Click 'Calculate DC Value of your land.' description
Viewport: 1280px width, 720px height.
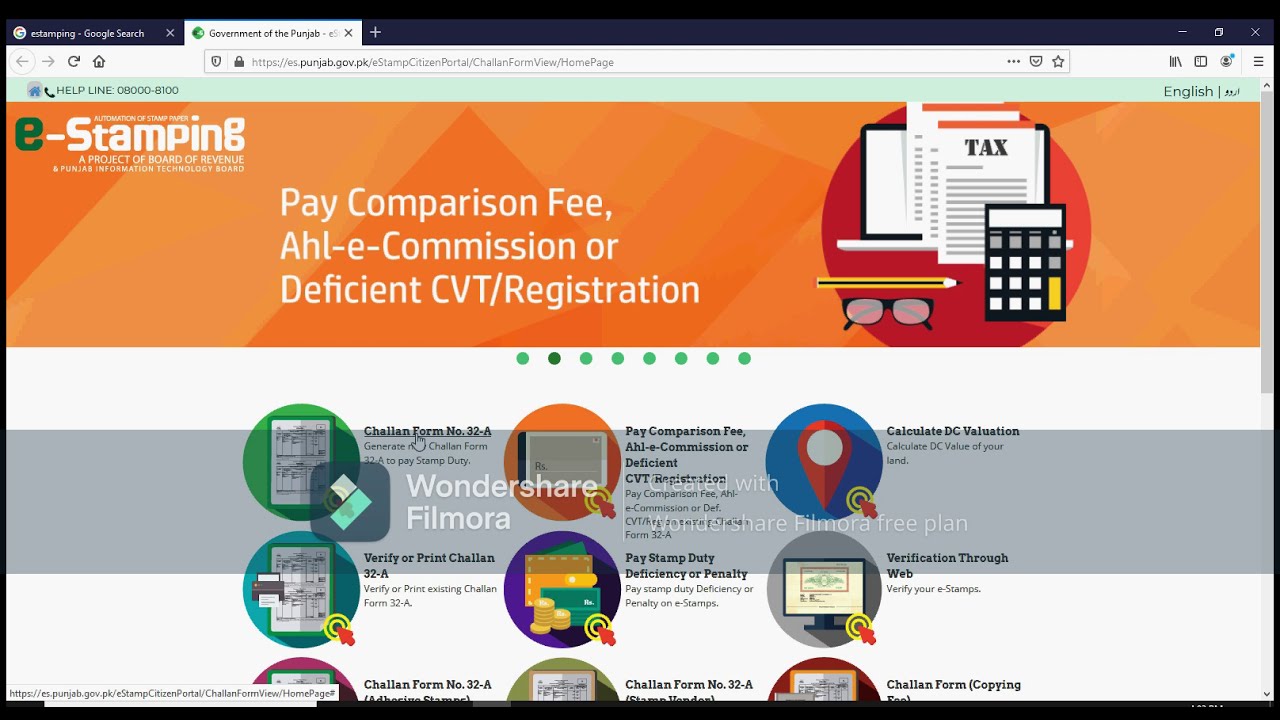945,453
